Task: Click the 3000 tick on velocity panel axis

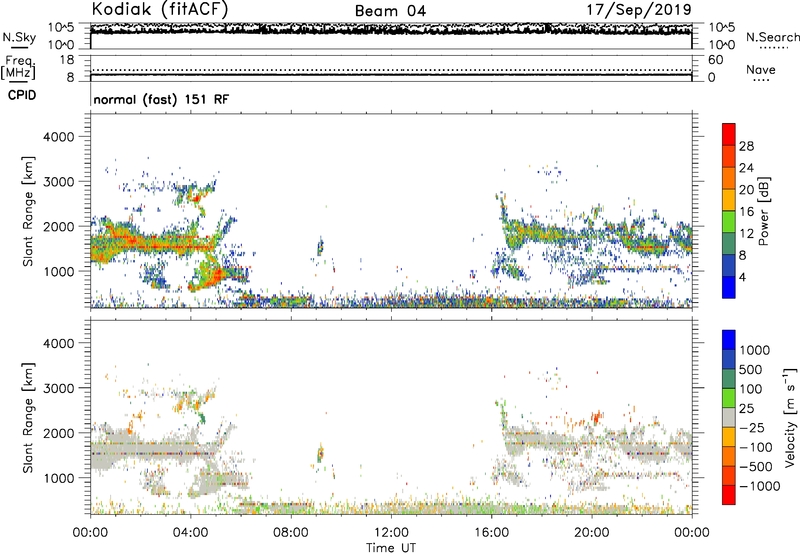Action: tap(58, 388)
